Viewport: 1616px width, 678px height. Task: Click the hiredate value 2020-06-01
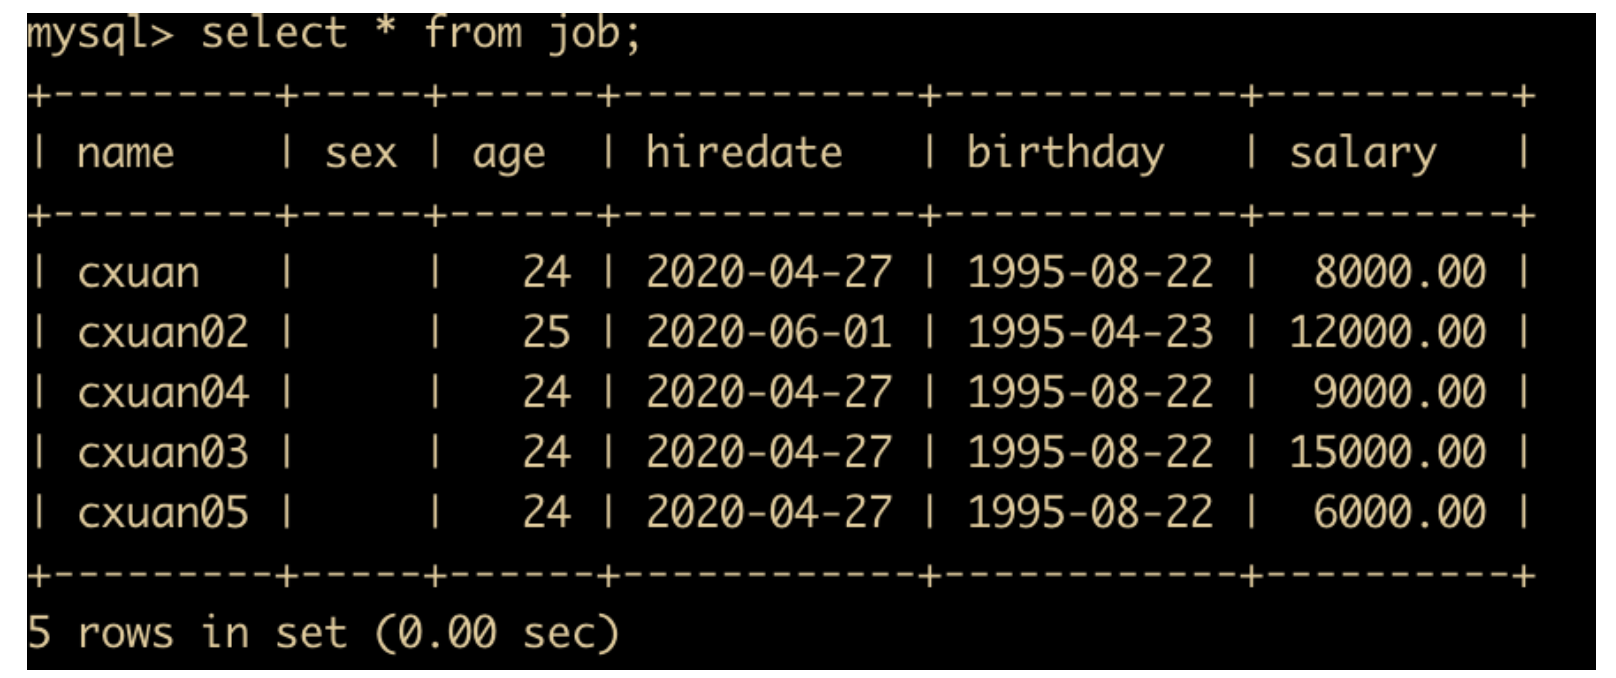[x=769, y=332]
